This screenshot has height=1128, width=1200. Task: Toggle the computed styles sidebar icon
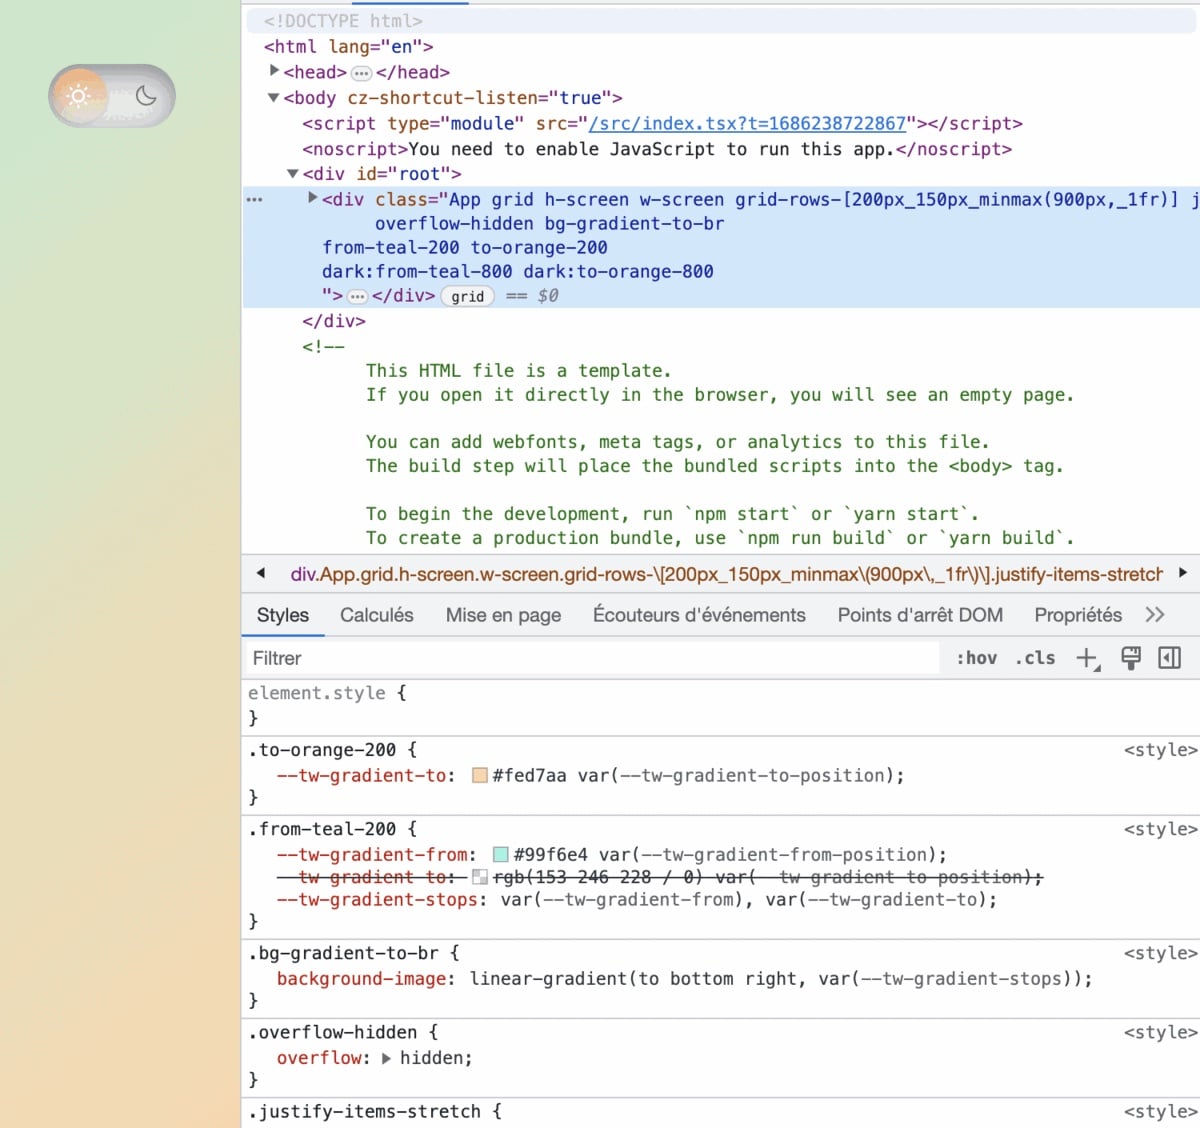click(1169, 658)
